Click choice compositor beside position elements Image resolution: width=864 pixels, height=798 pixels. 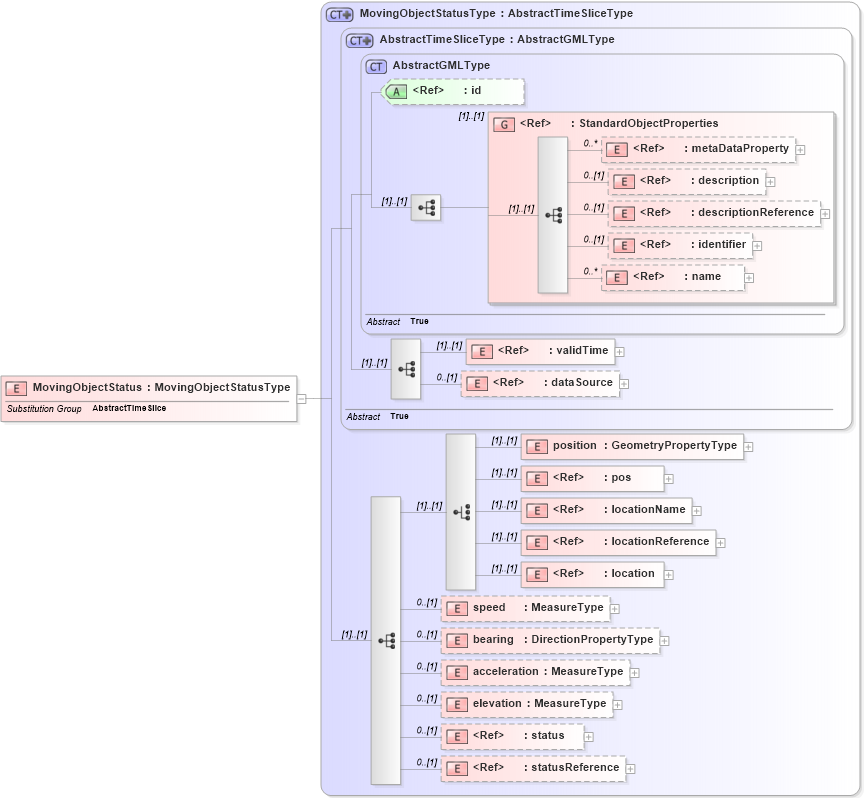(461, 512)
